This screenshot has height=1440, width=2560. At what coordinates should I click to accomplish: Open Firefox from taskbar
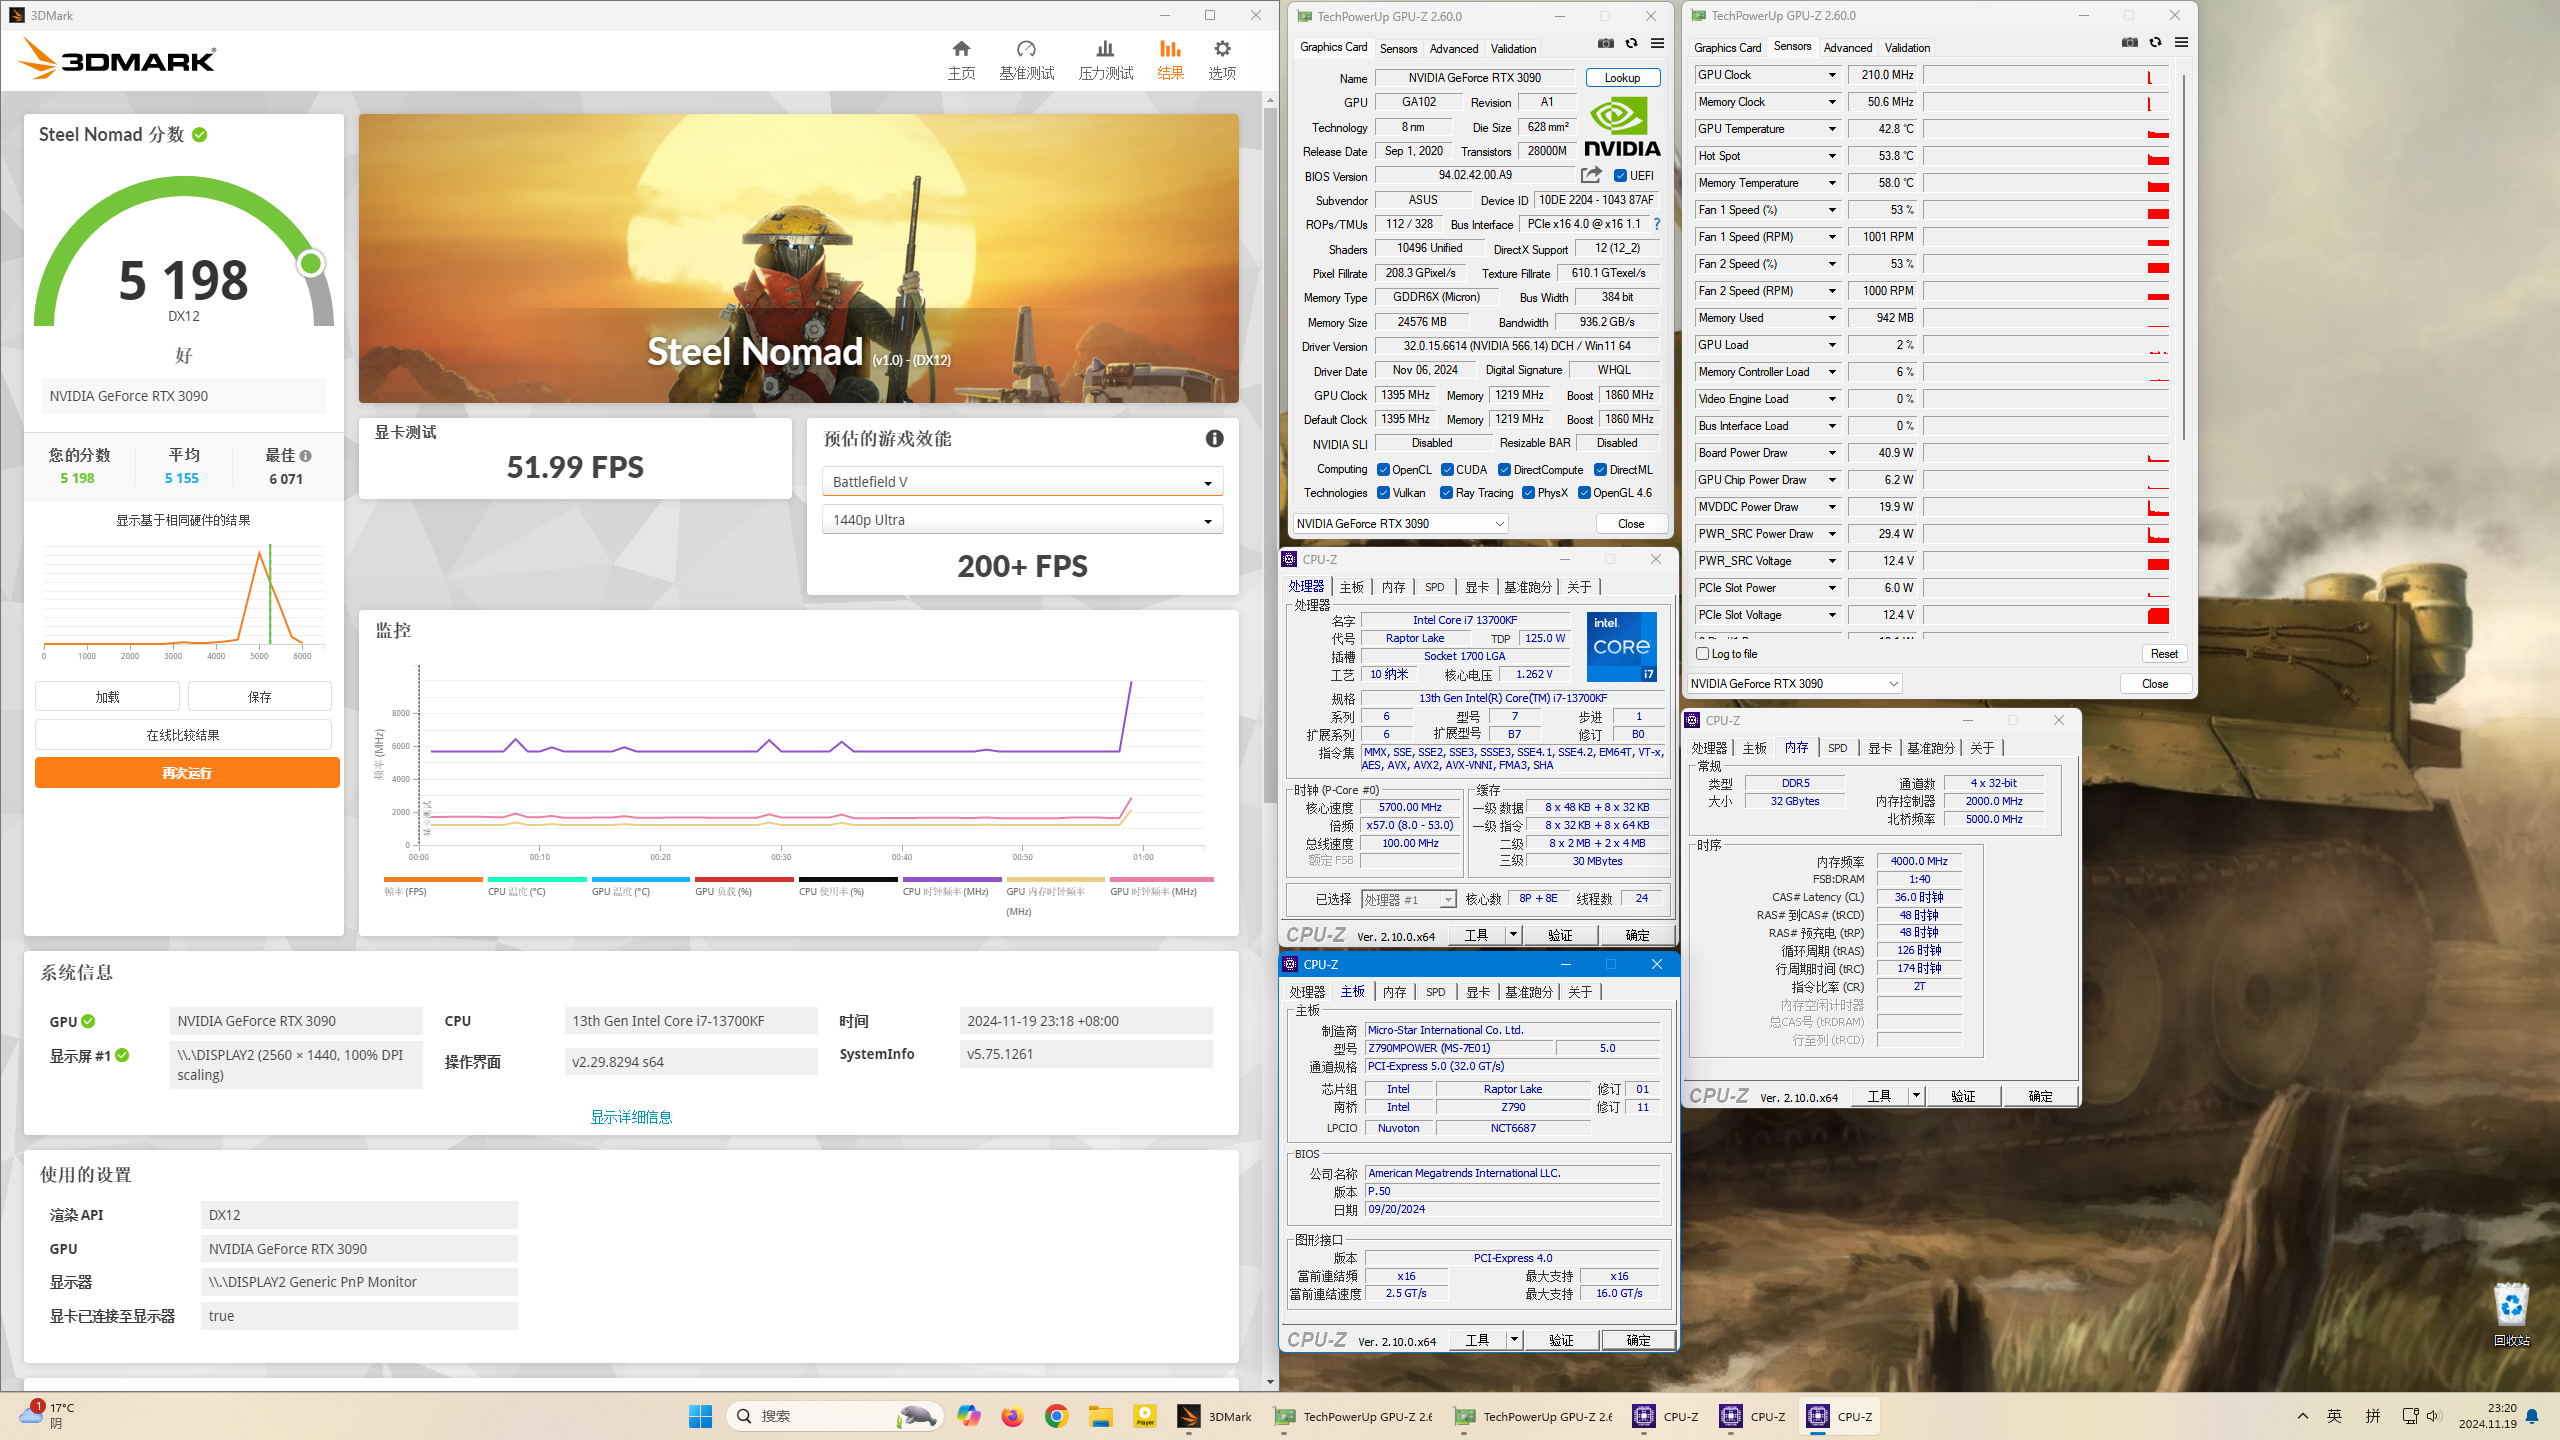[1012, 1416]
